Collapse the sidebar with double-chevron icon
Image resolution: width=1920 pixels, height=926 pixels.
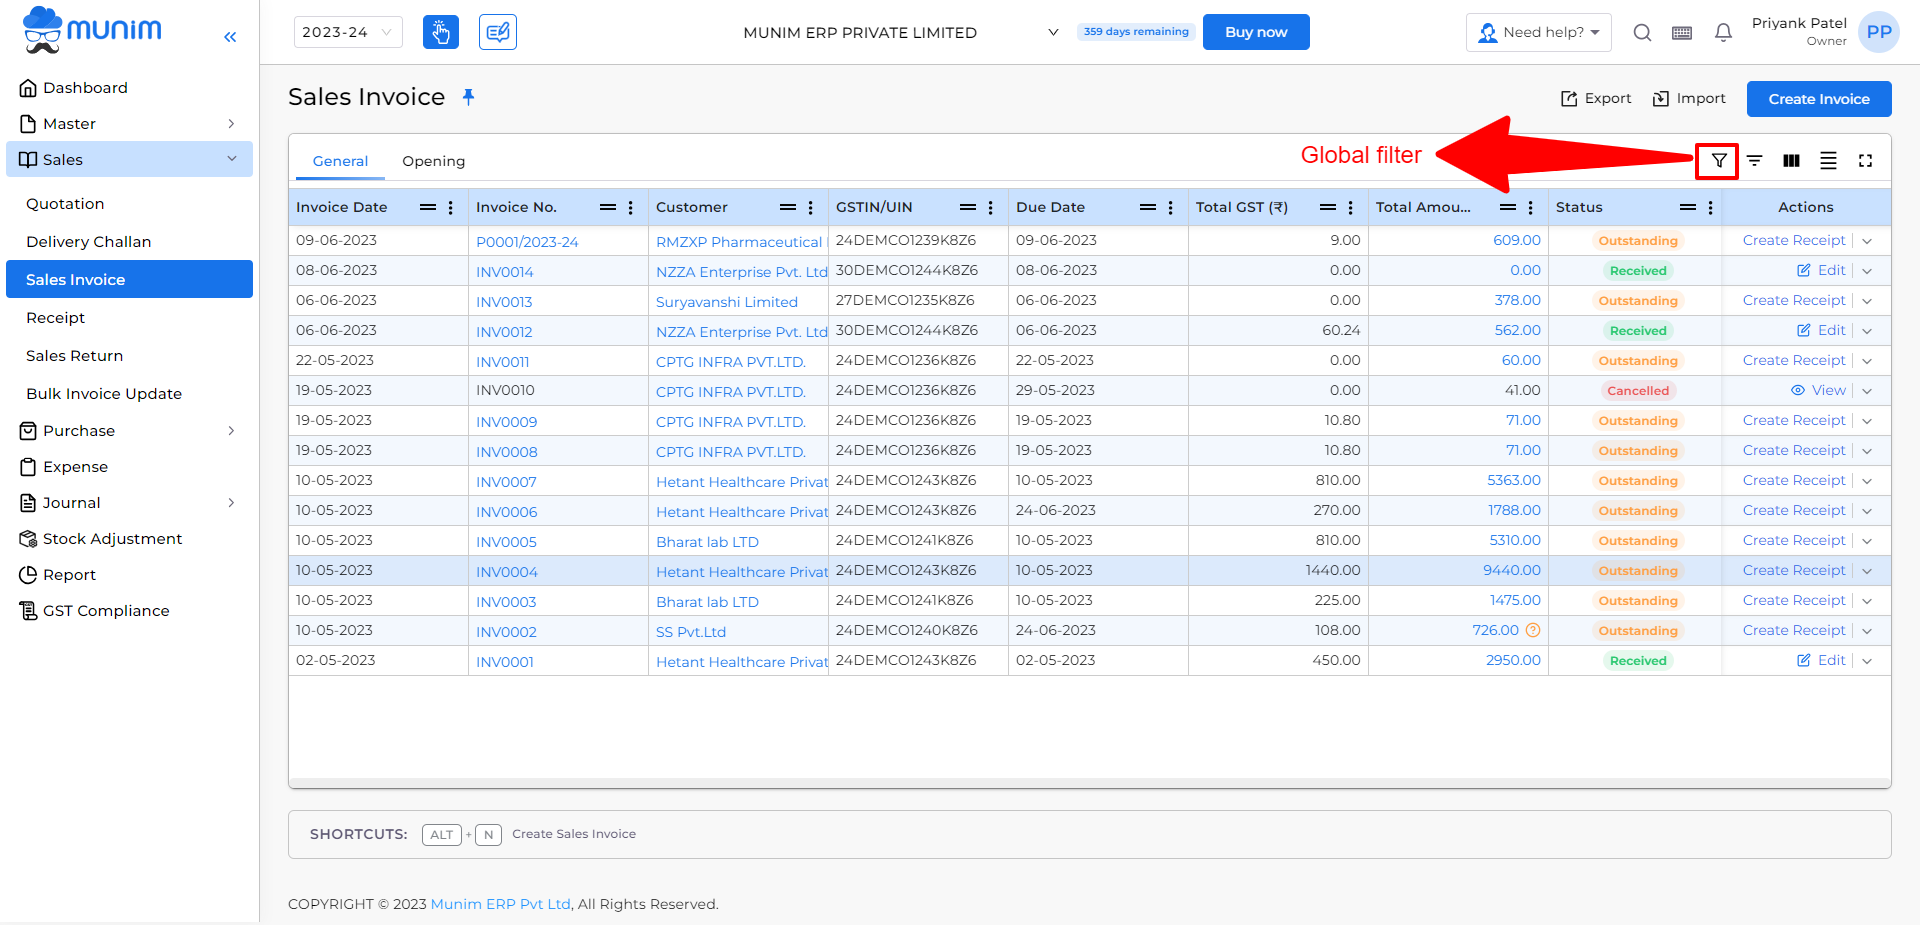coord(230,37)
